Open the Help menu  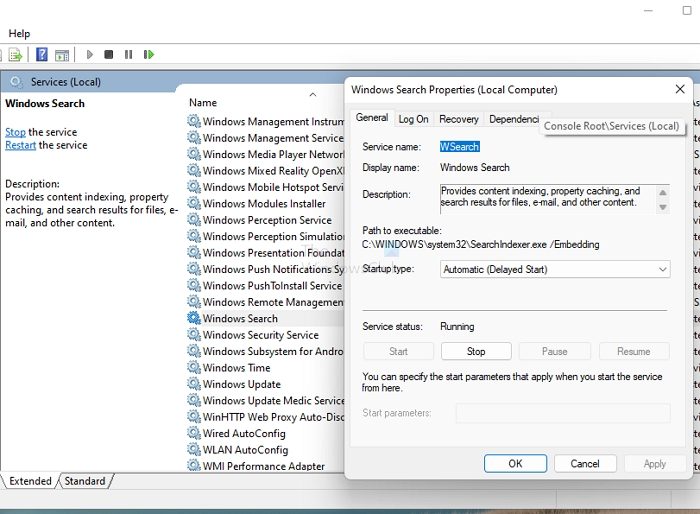[19, 33]
